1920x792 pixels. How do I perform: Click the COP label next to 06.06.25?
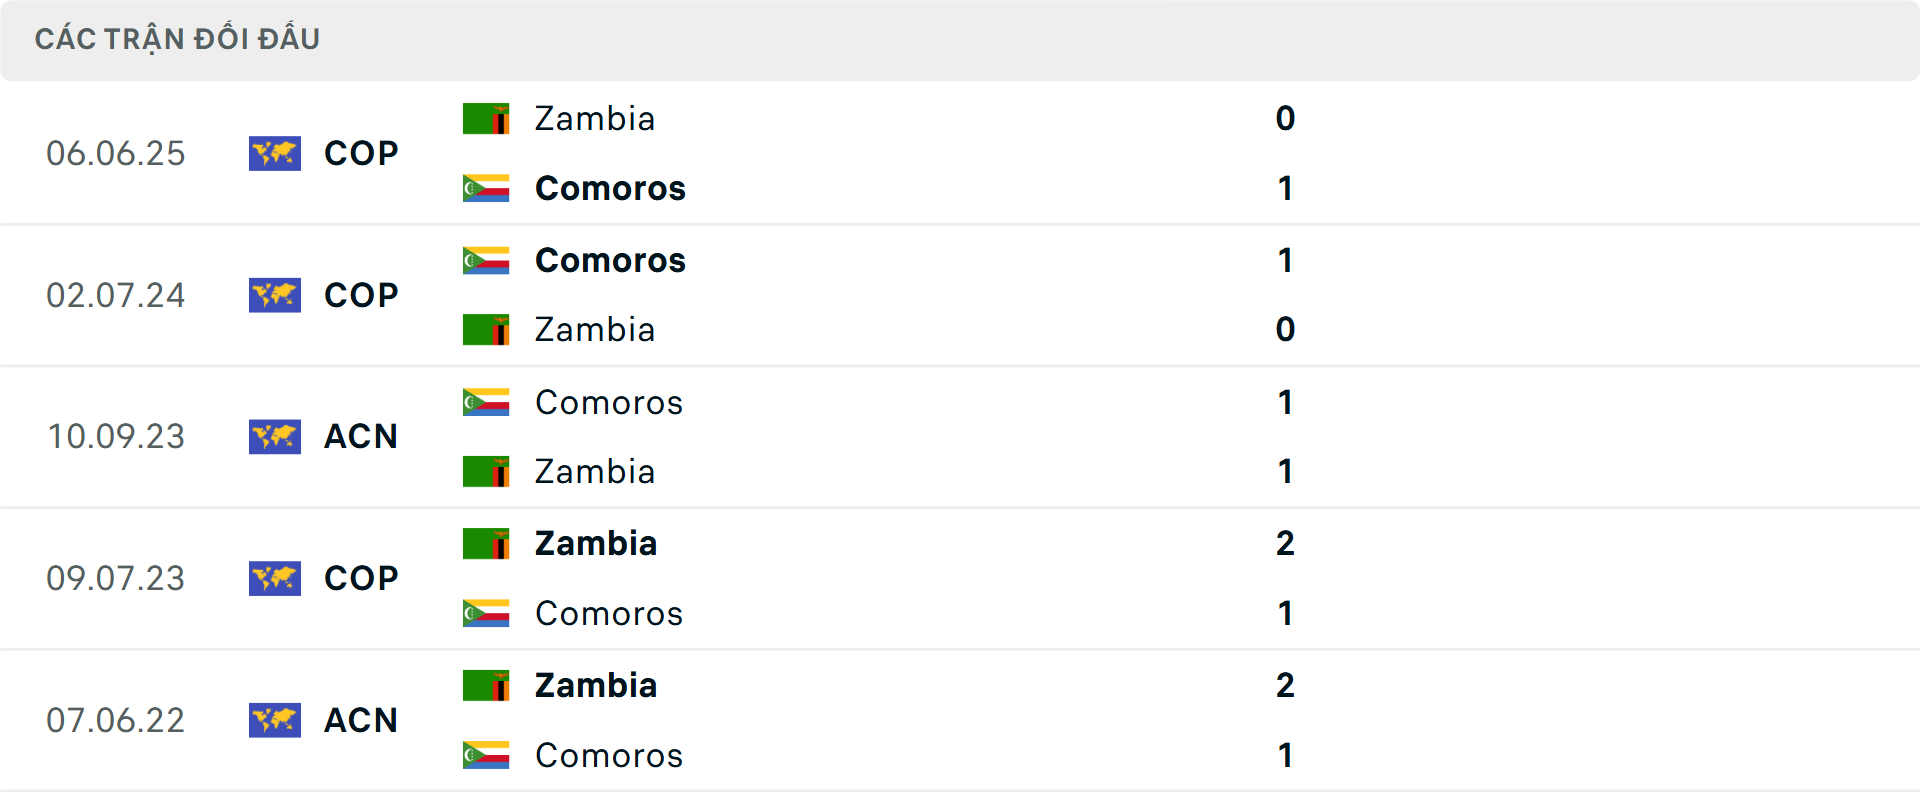pyautogui.click(x=360, y=153)
